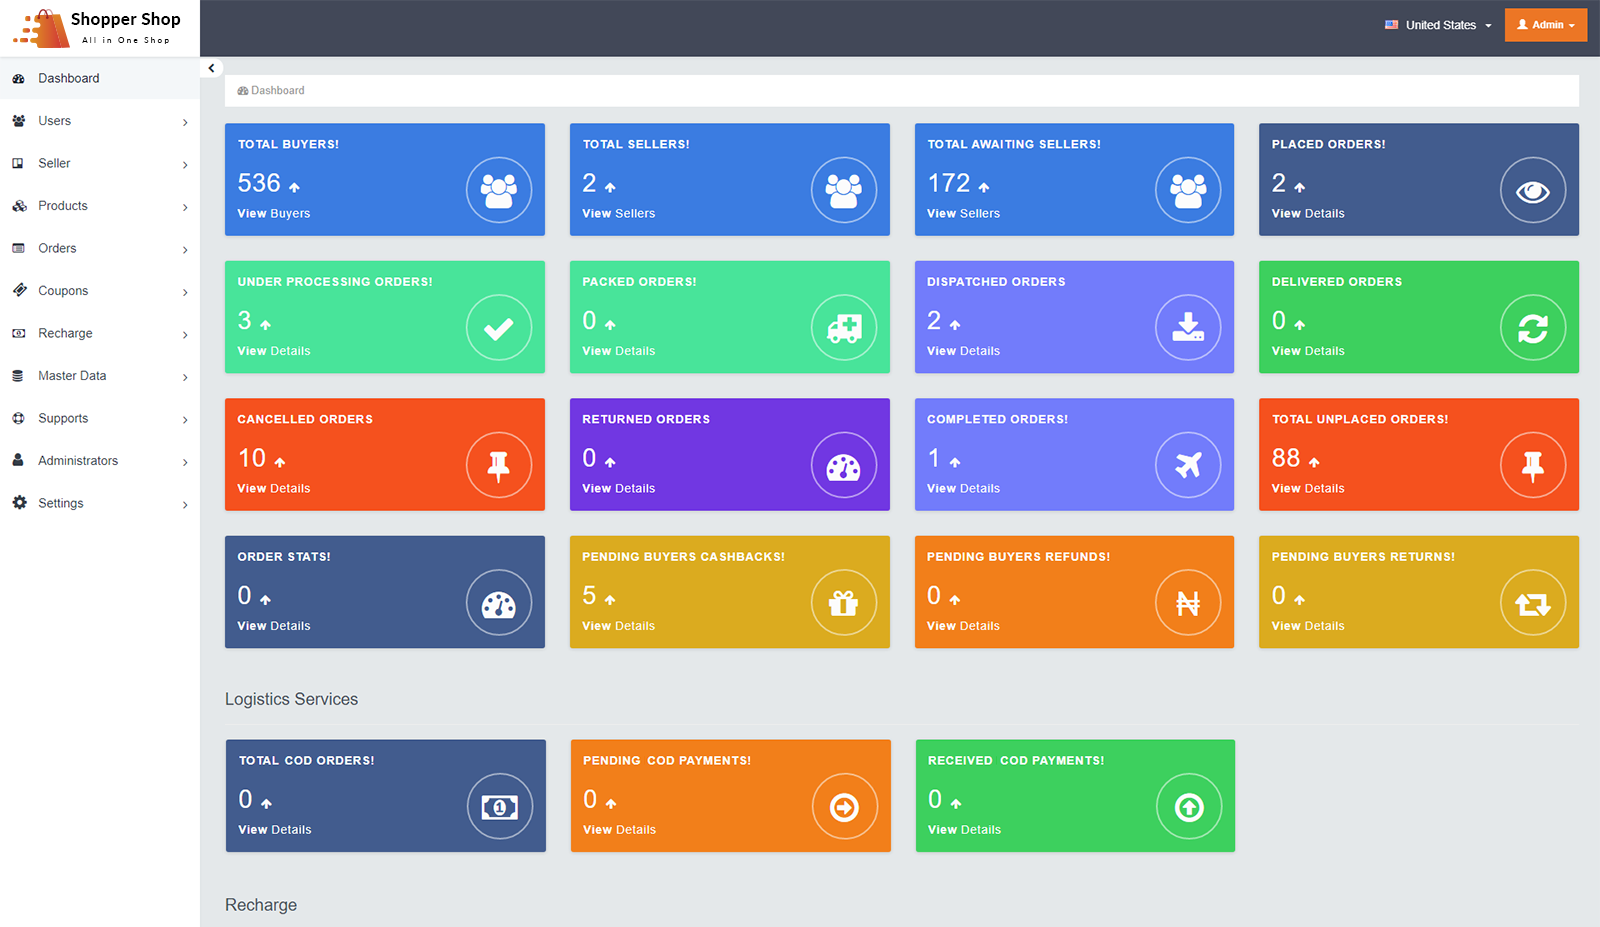Expand the Supports menu chevron
Image resolution: width=1600 pixels, height=927 pixels.
(185, 419)
